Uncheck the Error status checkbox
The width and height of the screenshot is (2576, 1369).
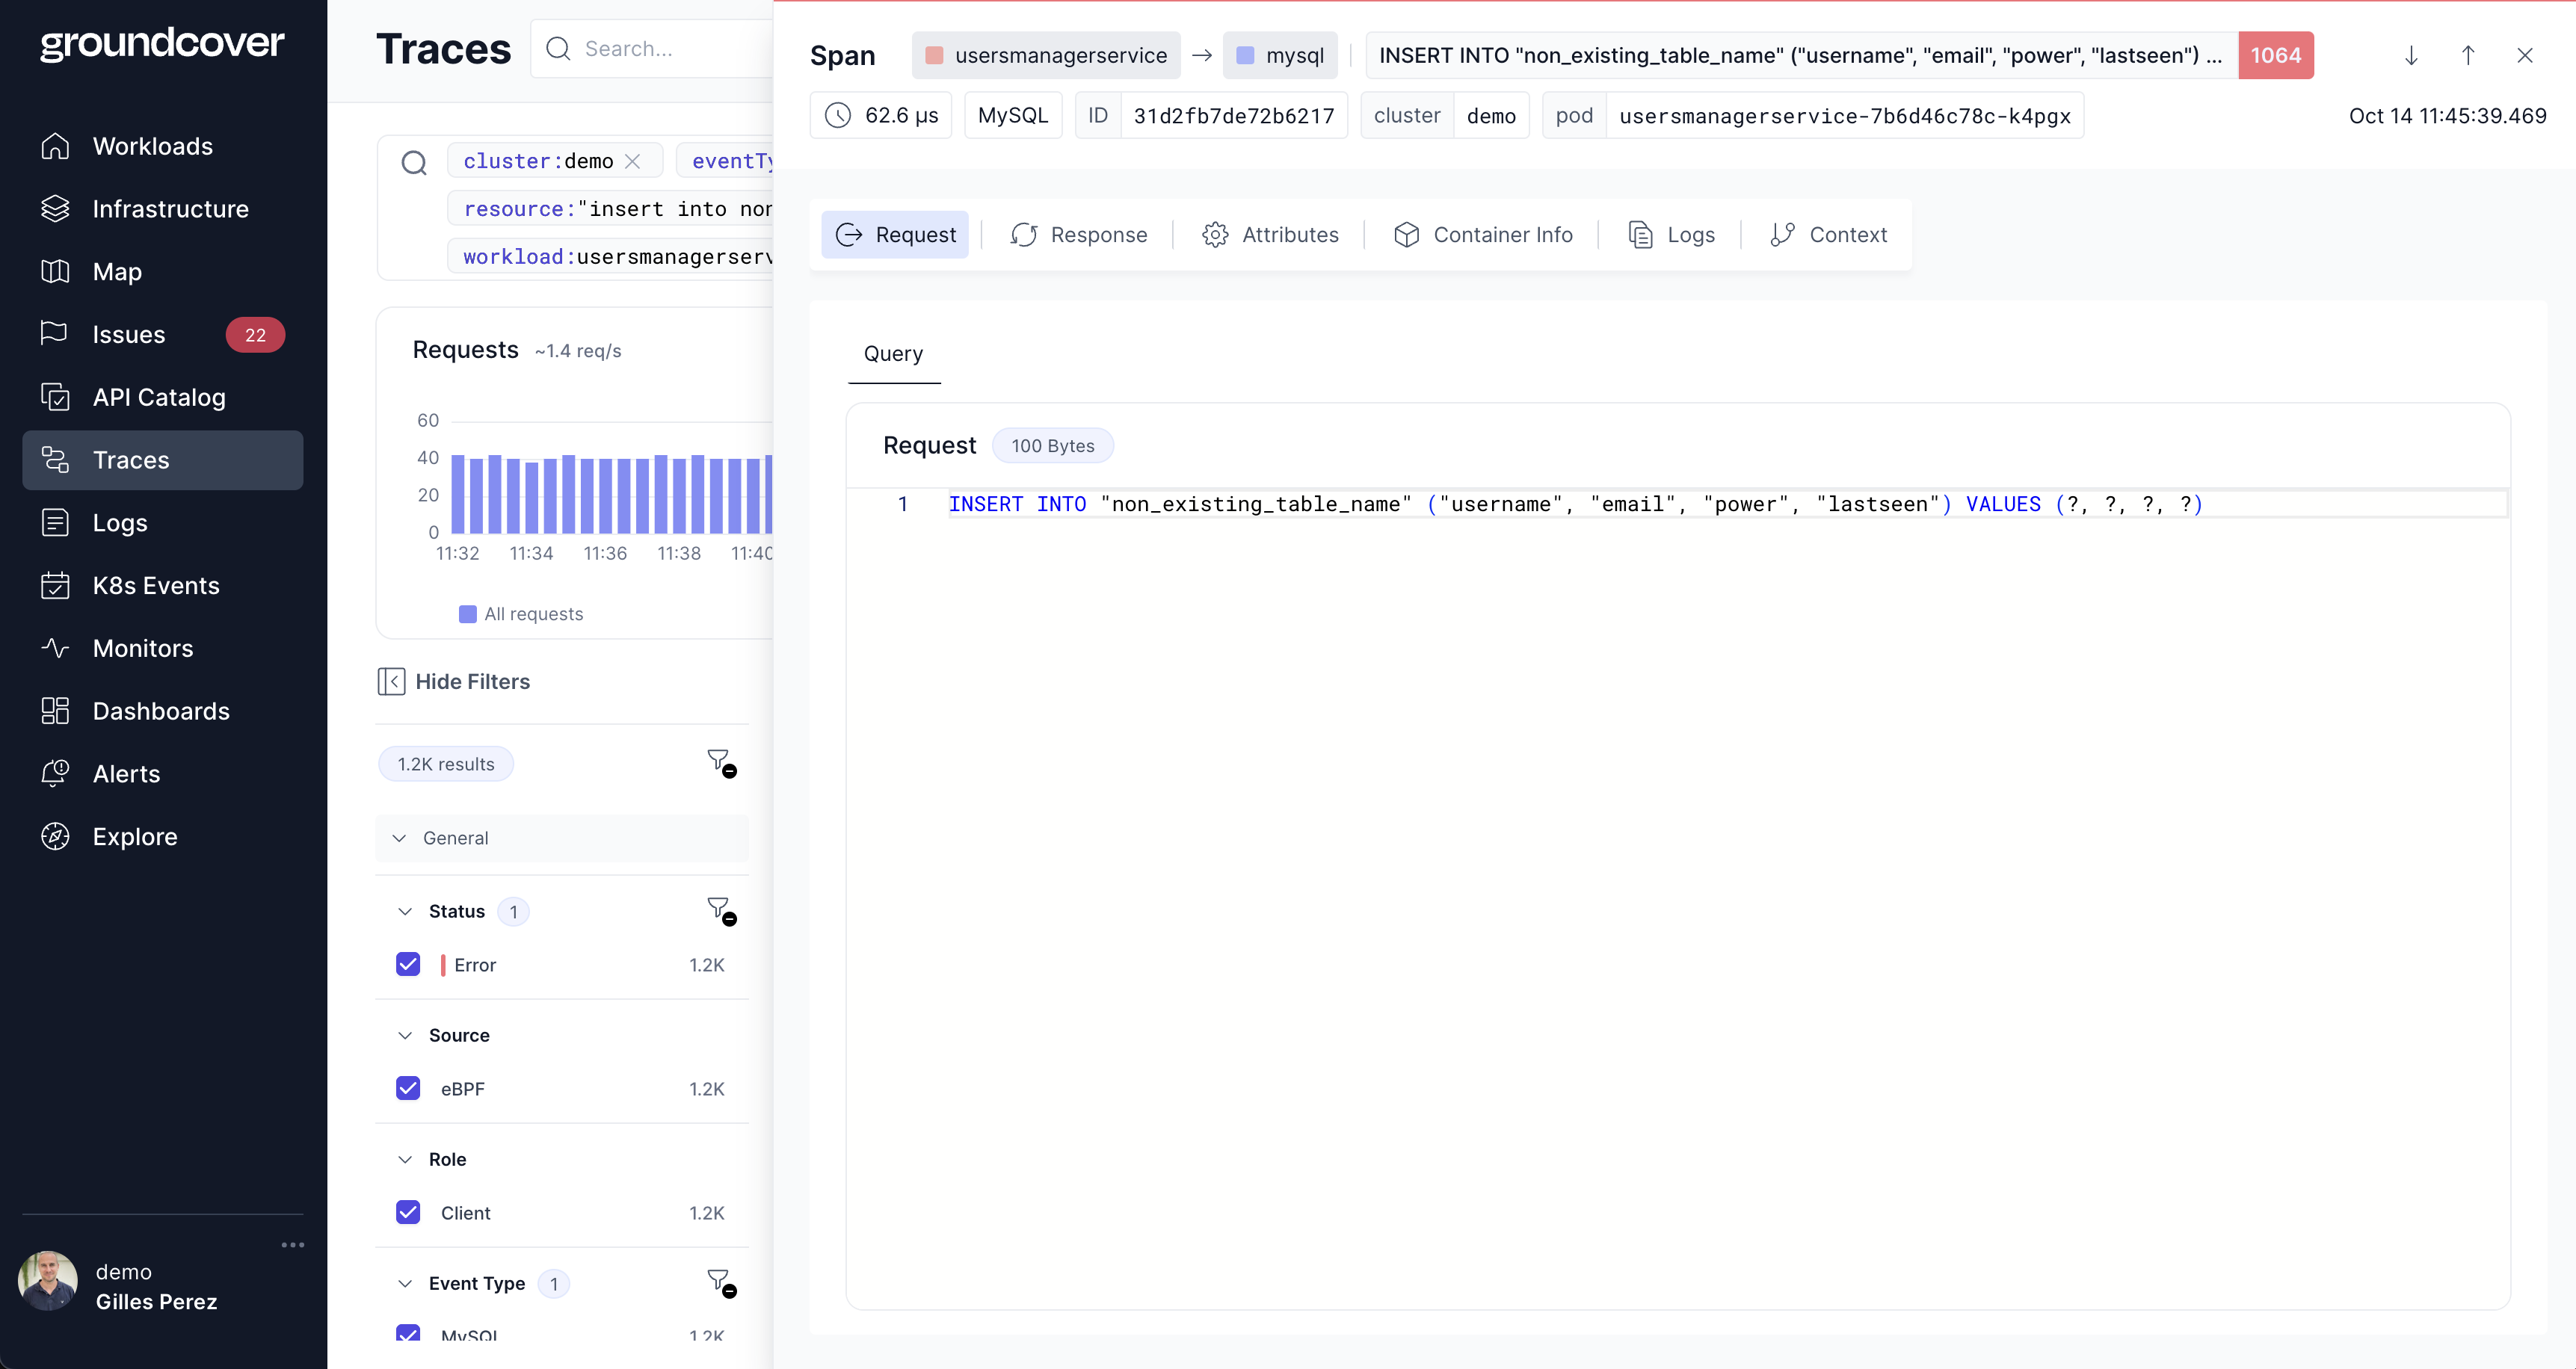pos(408,964)
